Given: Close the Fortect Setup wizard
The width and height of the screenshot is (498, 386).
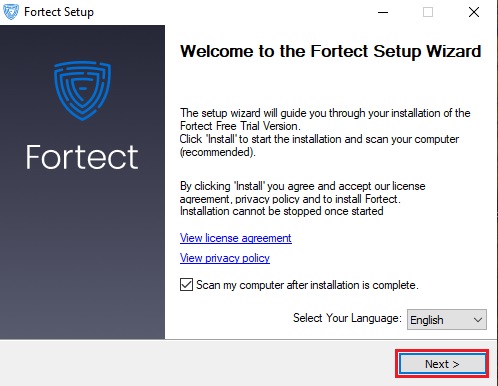Looking at the screenshot, I should point(474,12).
